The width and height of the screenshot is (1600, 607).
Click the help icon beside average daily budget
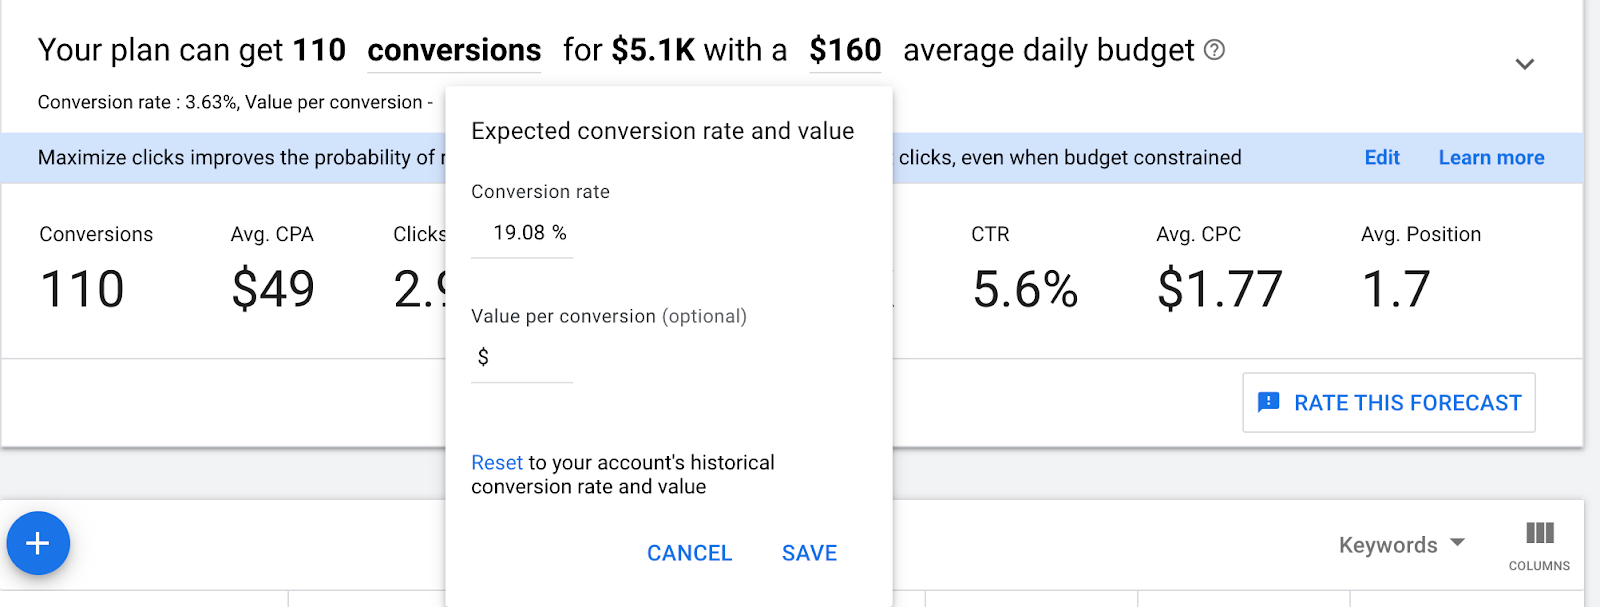1214,50
